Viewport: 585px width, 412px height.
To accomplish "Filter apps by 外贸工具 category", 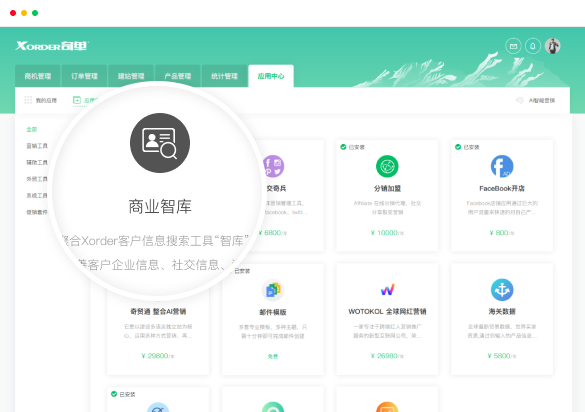I will click(x=37, y=179).
